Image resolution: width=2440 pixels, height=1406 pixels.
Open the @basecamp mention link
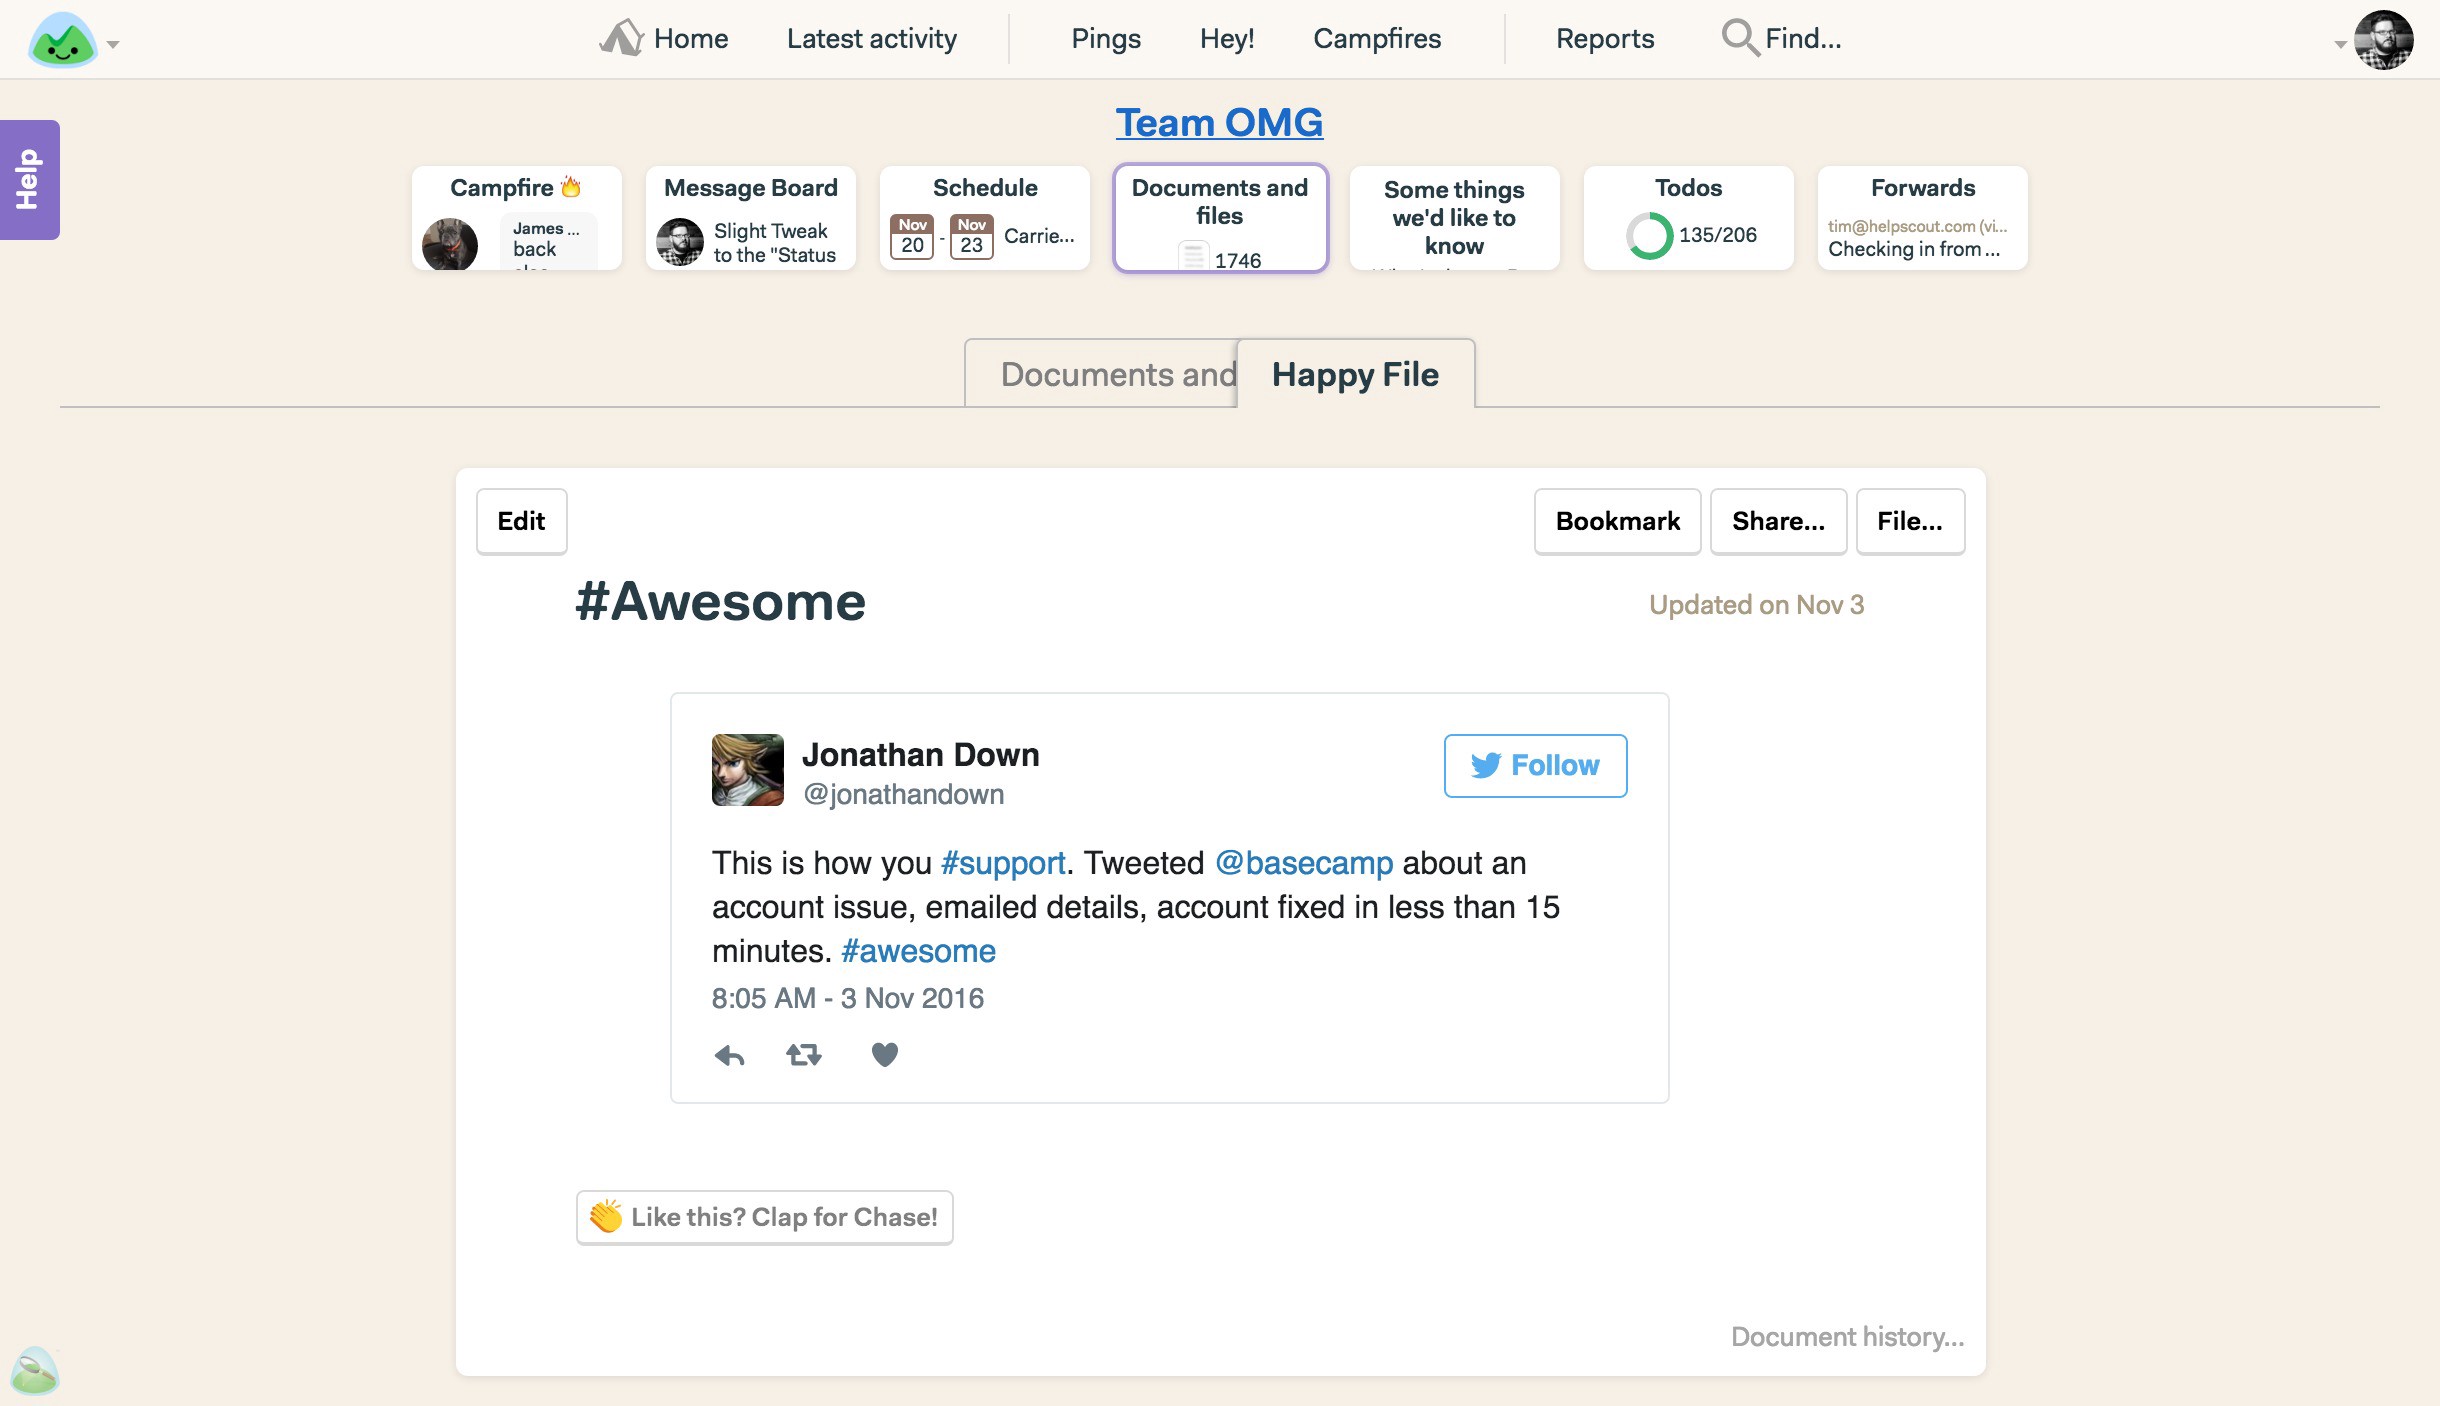(1304, 863)
